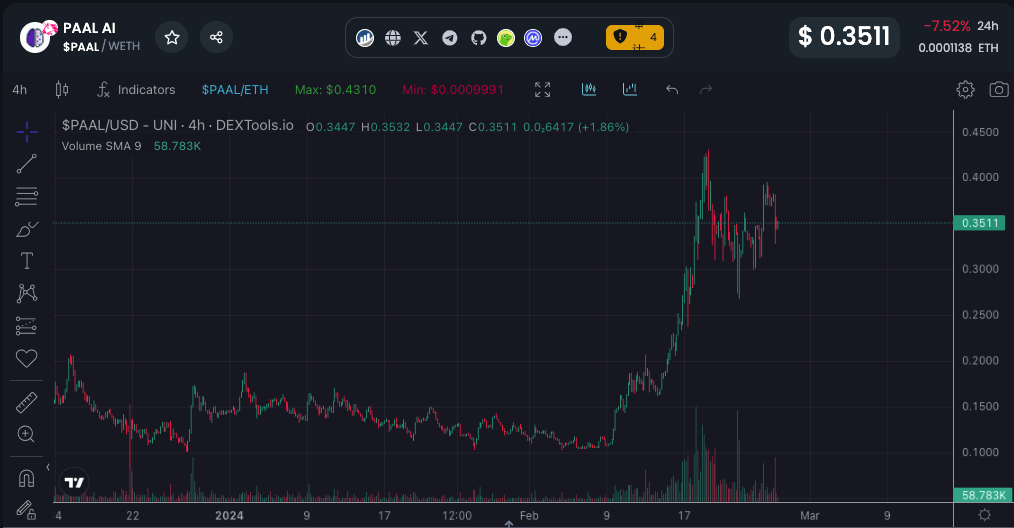Click the $PAAL/USD chart title legend
Viewport: 1014px width, 528px height.
(x=178, y=126)
